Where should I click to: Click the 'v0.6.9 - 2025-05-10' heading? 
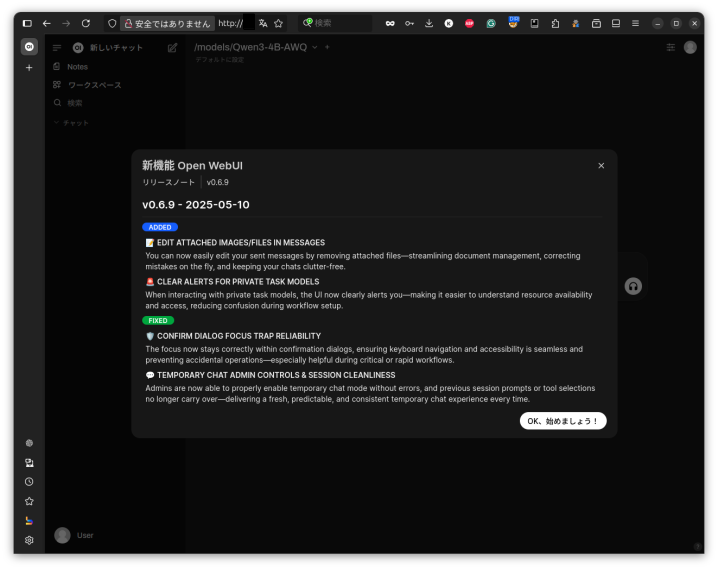click(196, 205)
